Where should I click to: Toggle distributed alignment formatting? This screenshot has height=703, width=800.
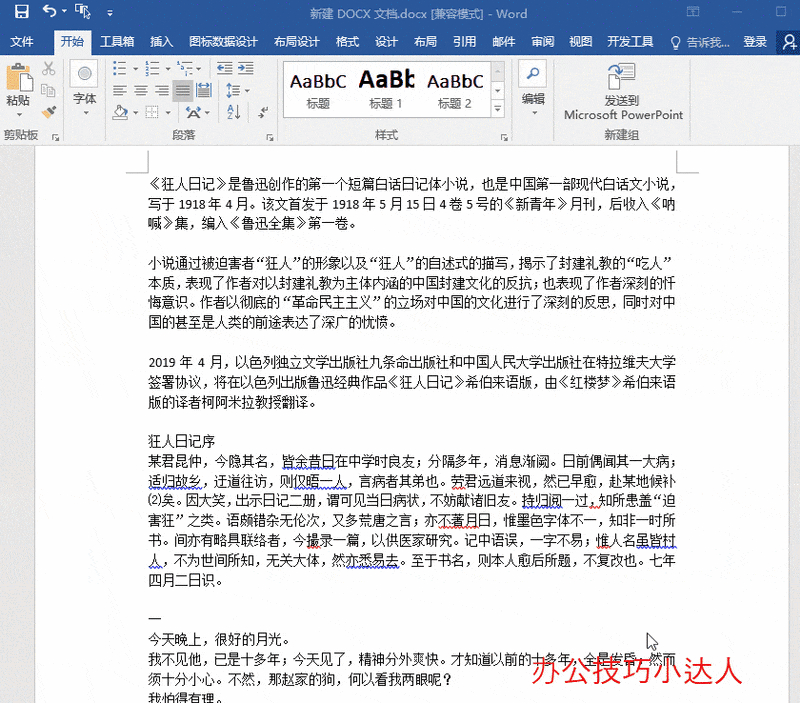point(204,88)
